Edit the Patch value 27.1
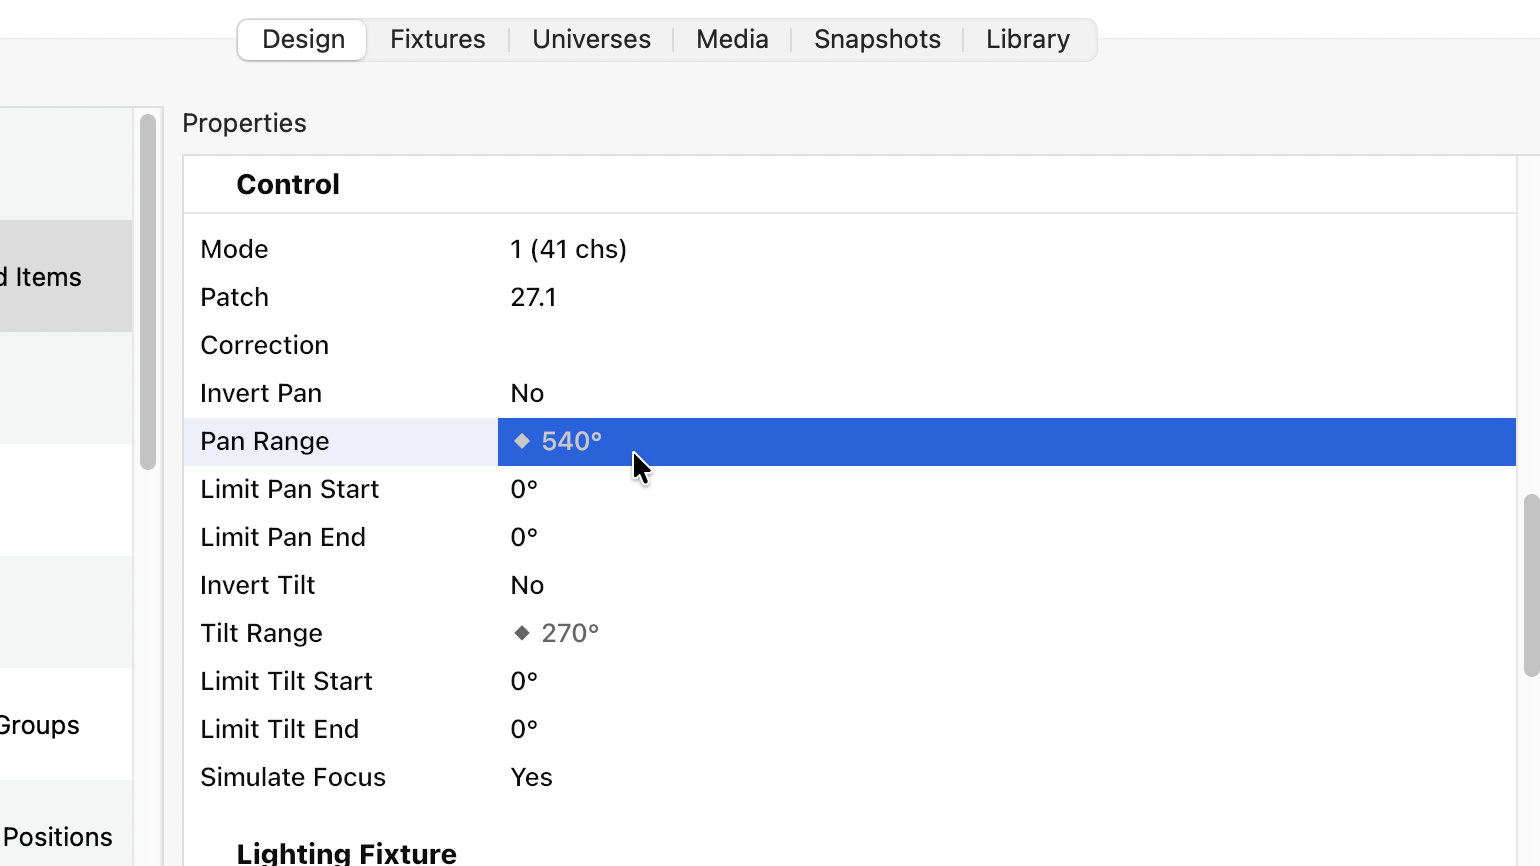This screenshot has height=866, width=1540. coord(533,297)
